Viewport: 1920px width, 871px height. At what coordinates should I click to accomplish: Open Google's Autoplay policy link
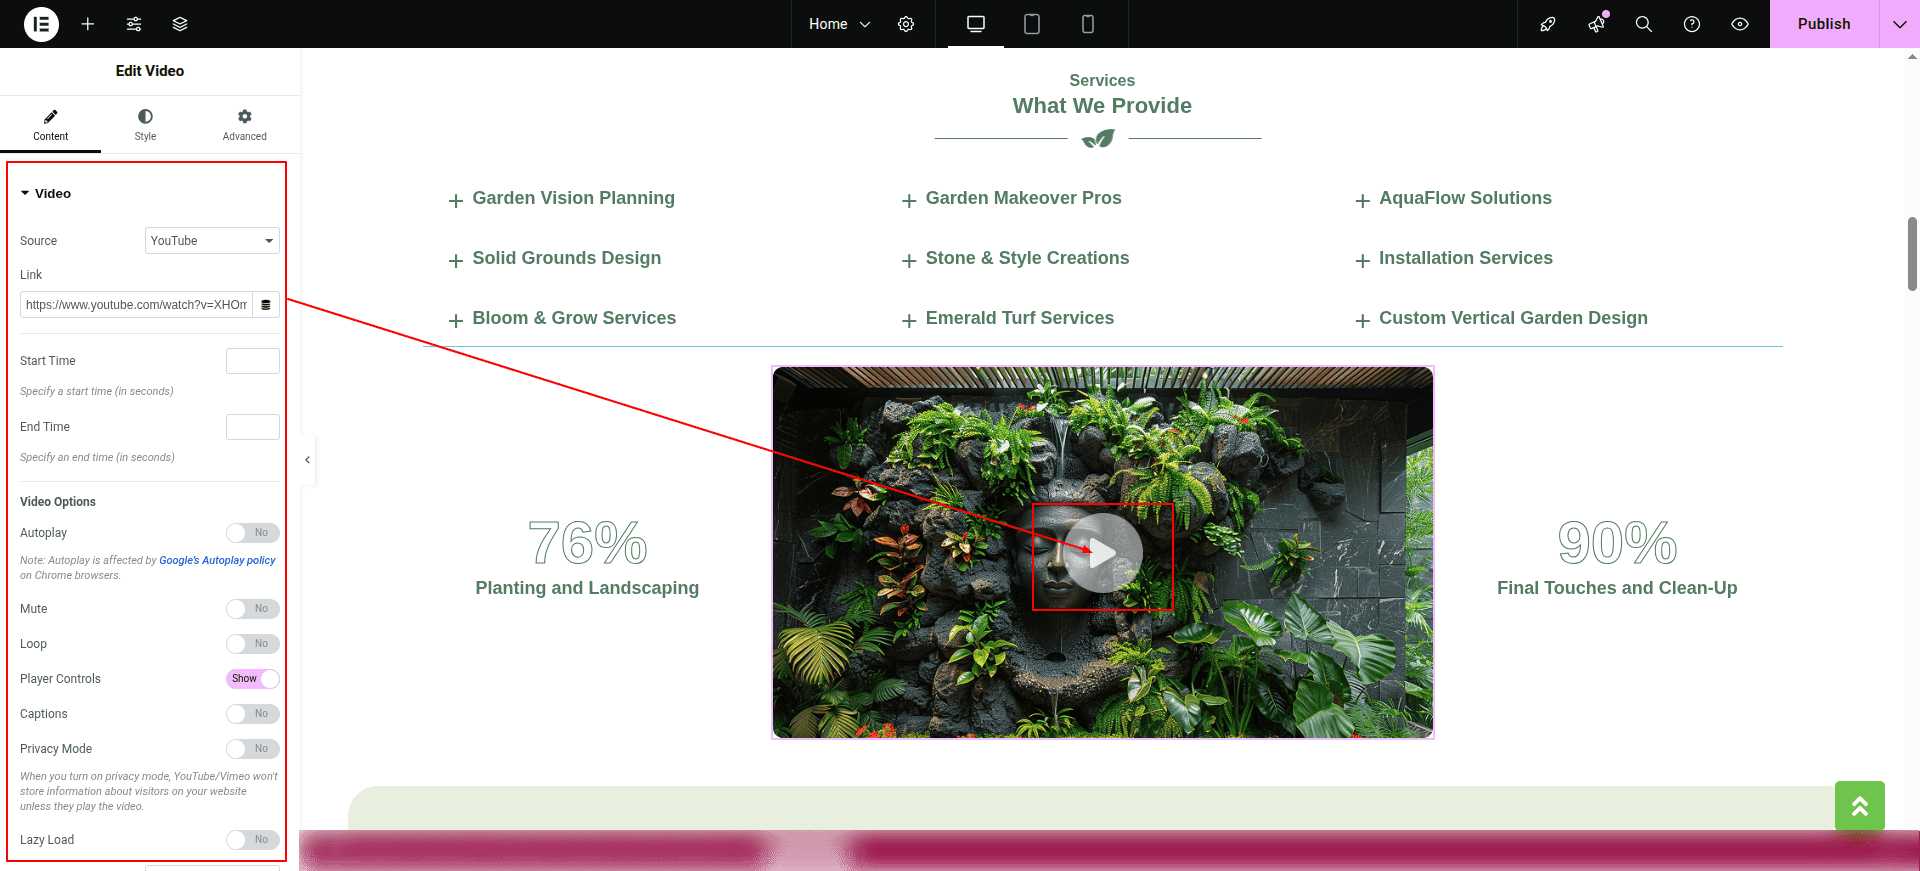point(217,561)
